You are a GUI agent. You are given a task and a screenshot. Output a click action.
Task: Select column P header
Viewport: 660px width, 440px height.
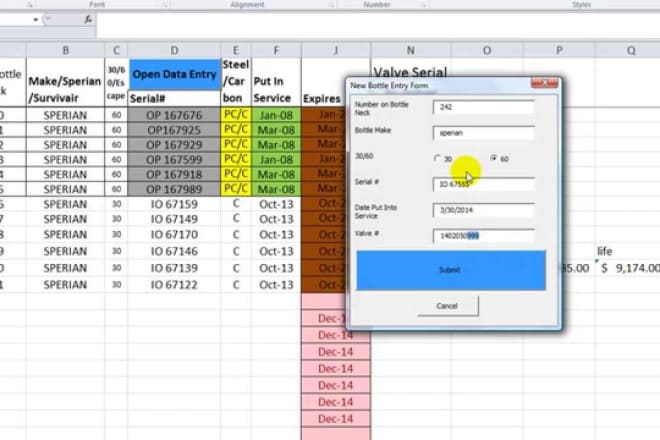click(559, 51)
